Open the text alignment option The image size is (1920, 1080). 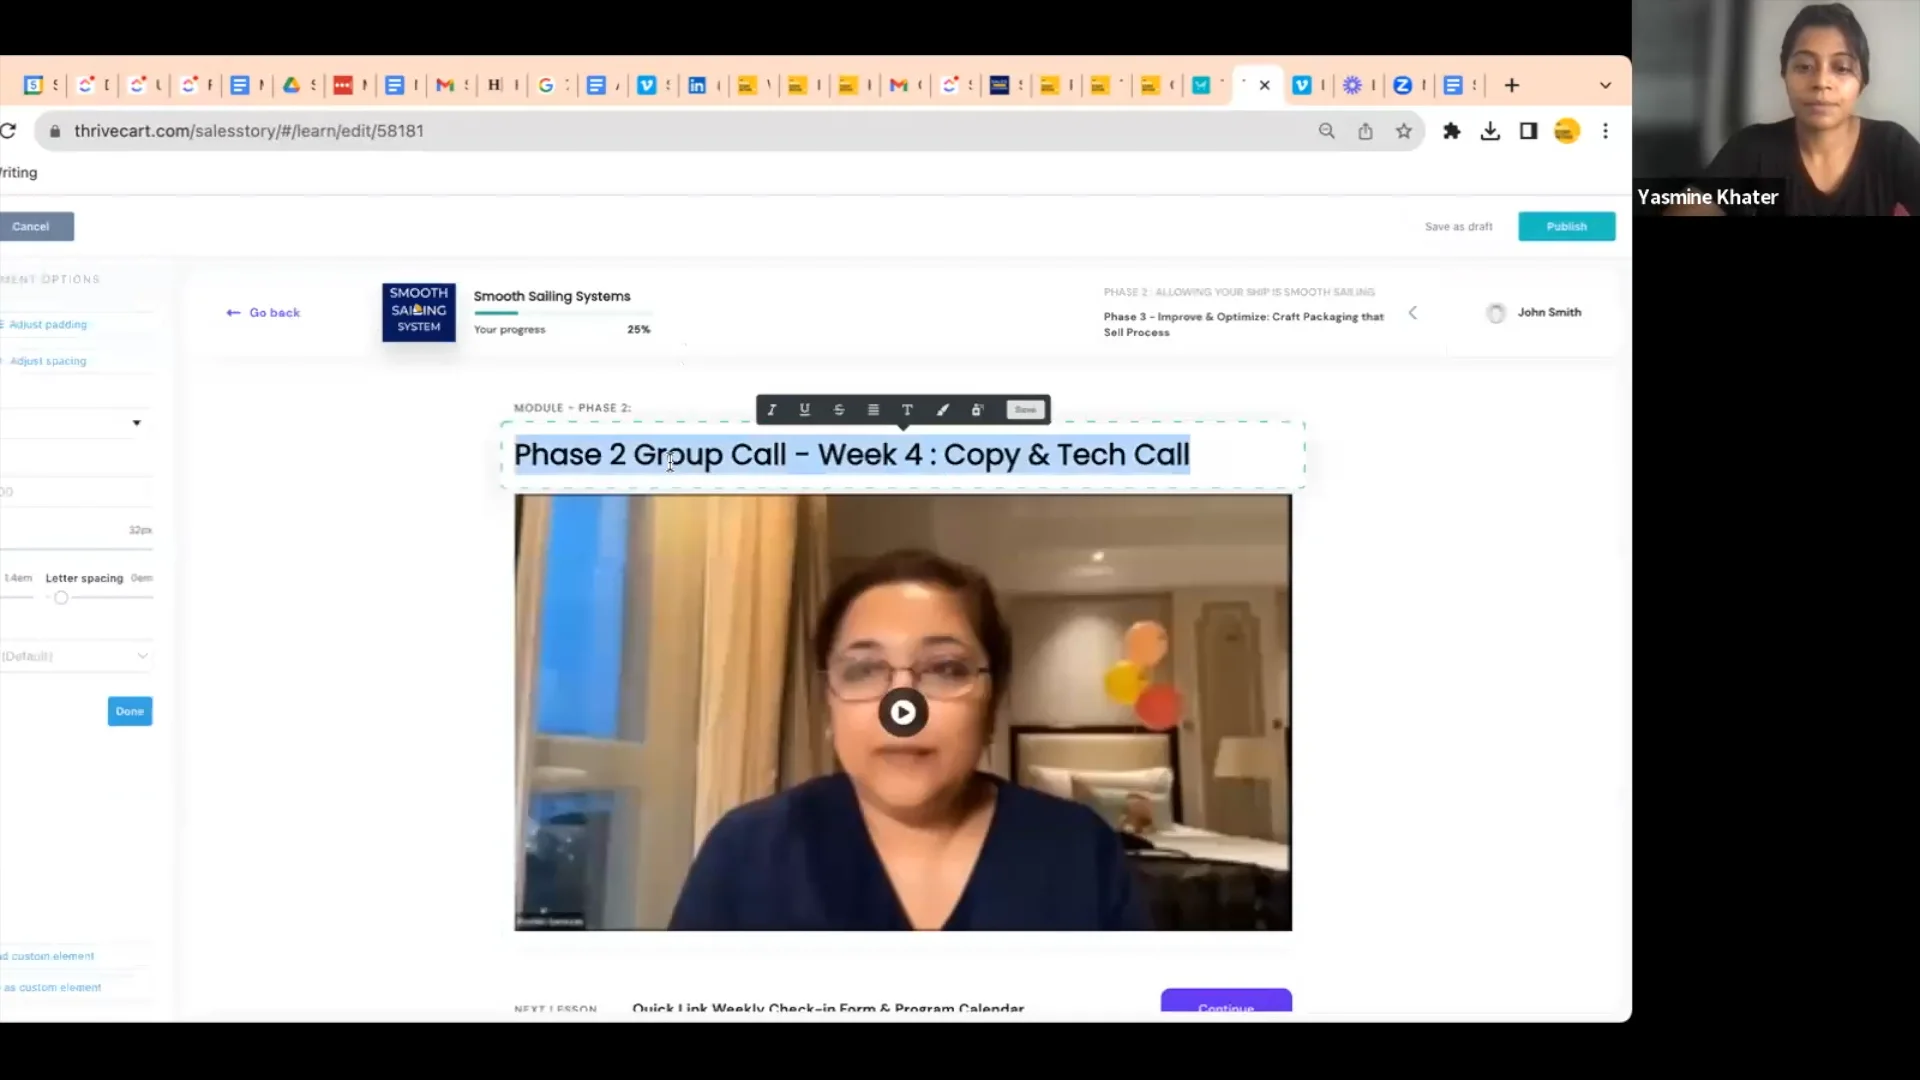872,410
